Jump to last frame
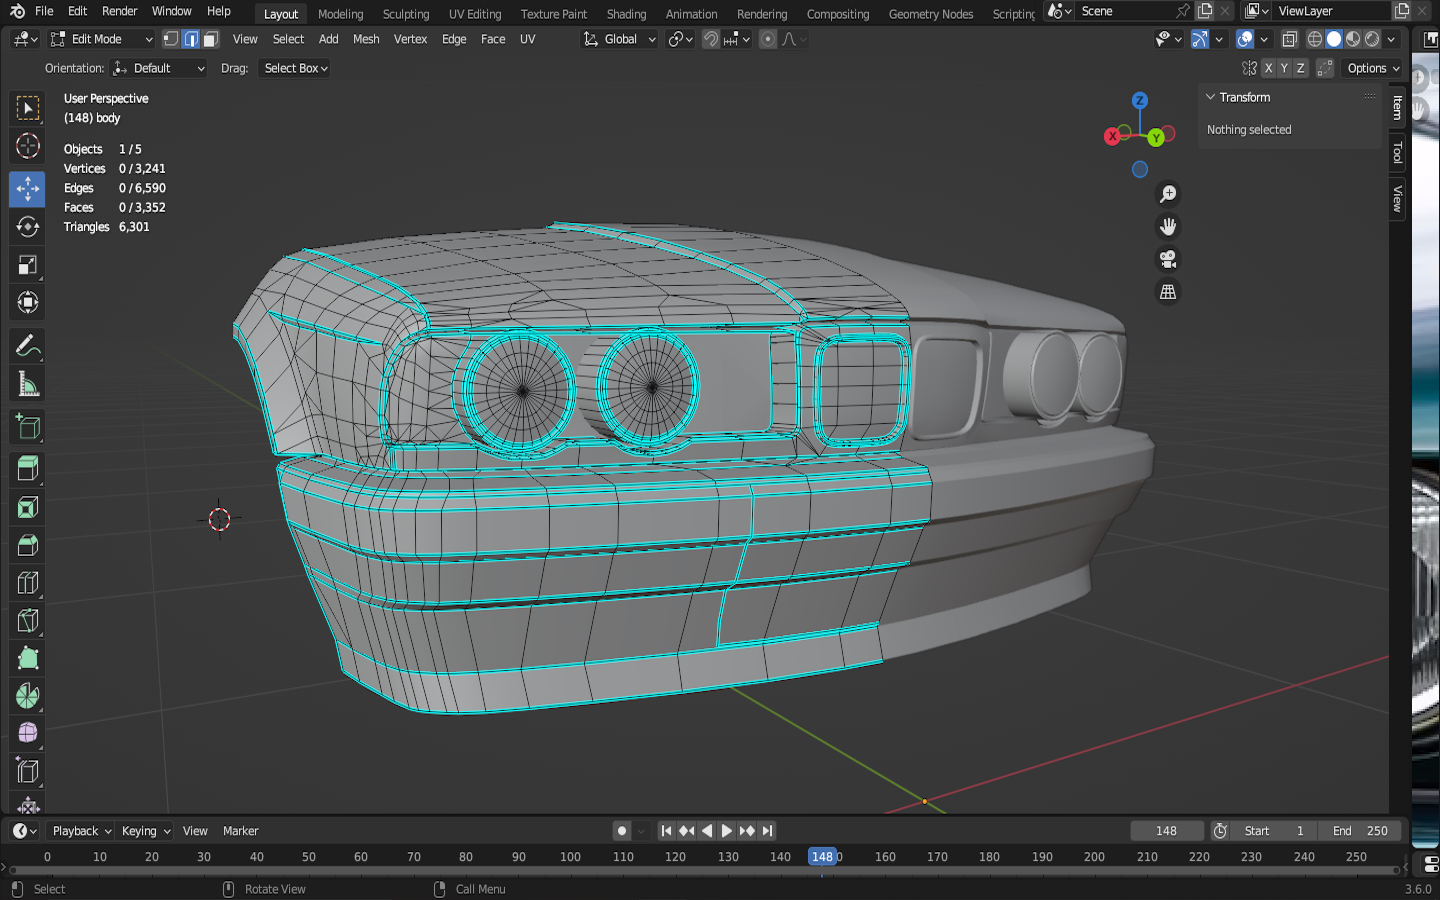 coord(767,831)
